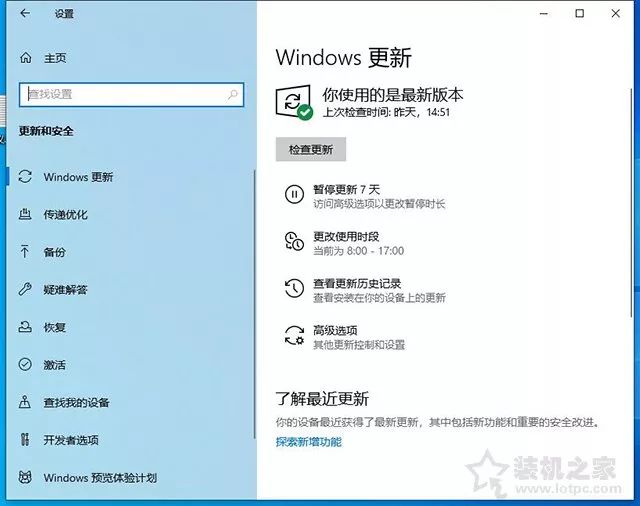The height and width of the screenshot is (506, 640).
Task: Open 高级选项 settings
Action: [x=335, y=330]
